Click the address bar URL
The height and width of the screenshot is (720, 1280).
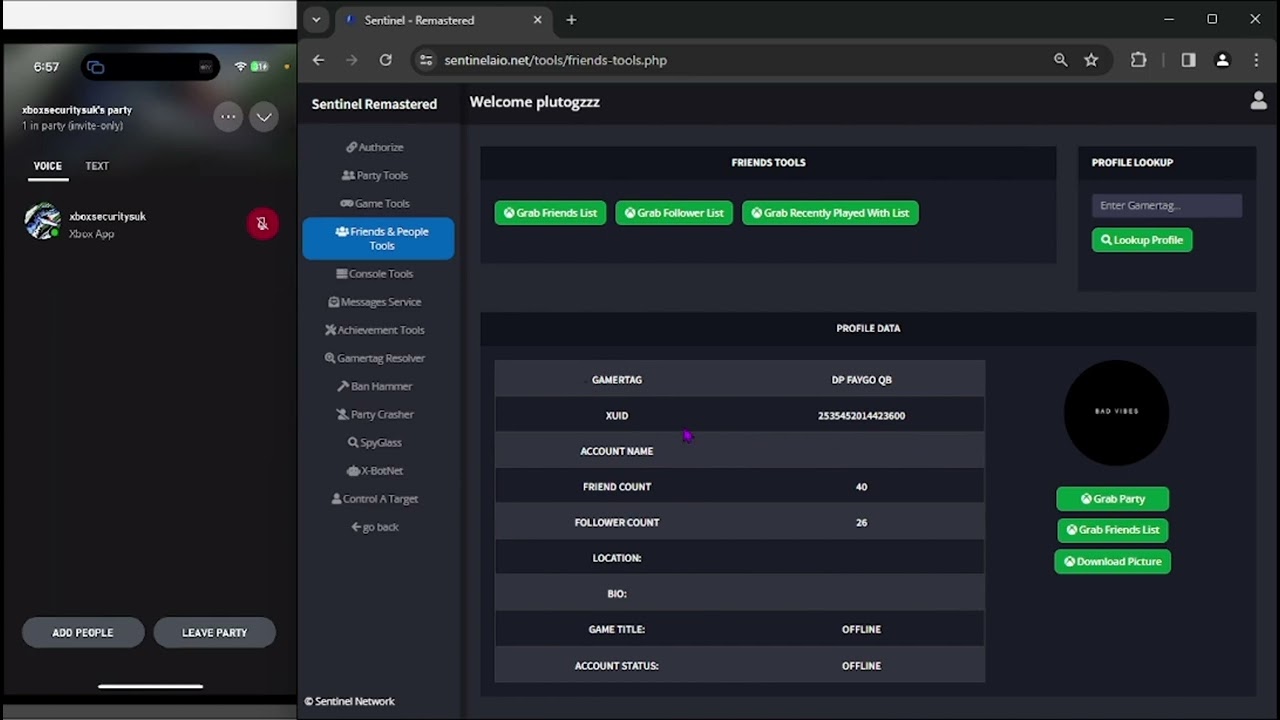[x=555, y=60]
